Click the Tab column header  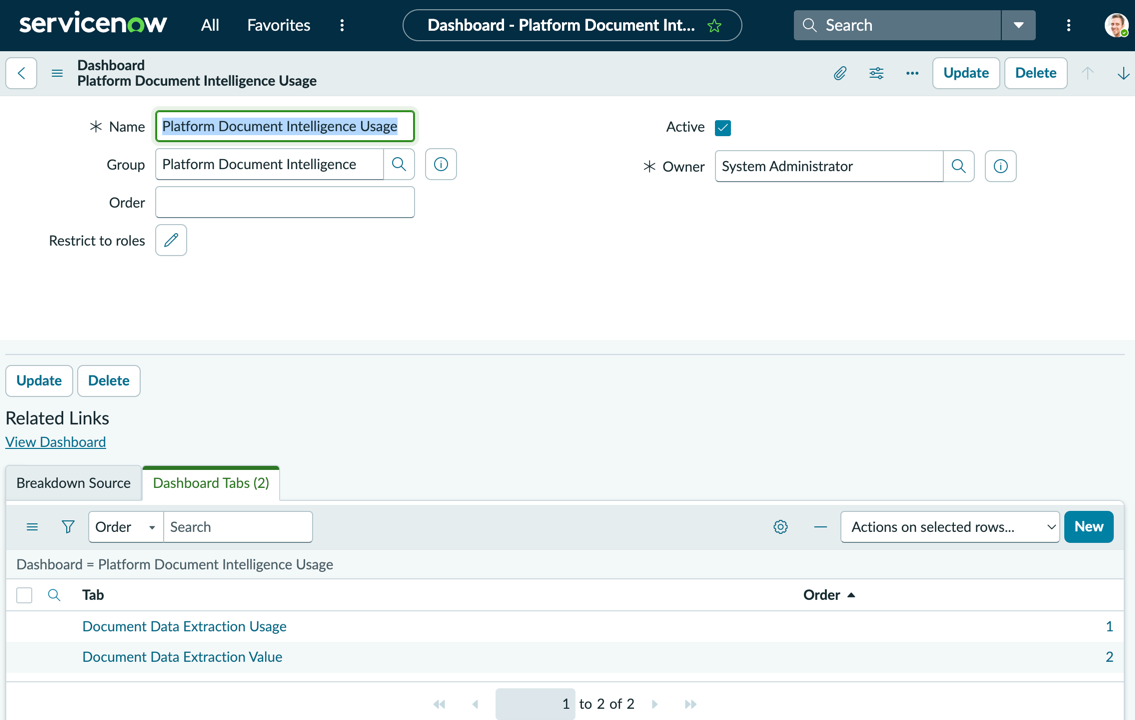pos(93,595)
